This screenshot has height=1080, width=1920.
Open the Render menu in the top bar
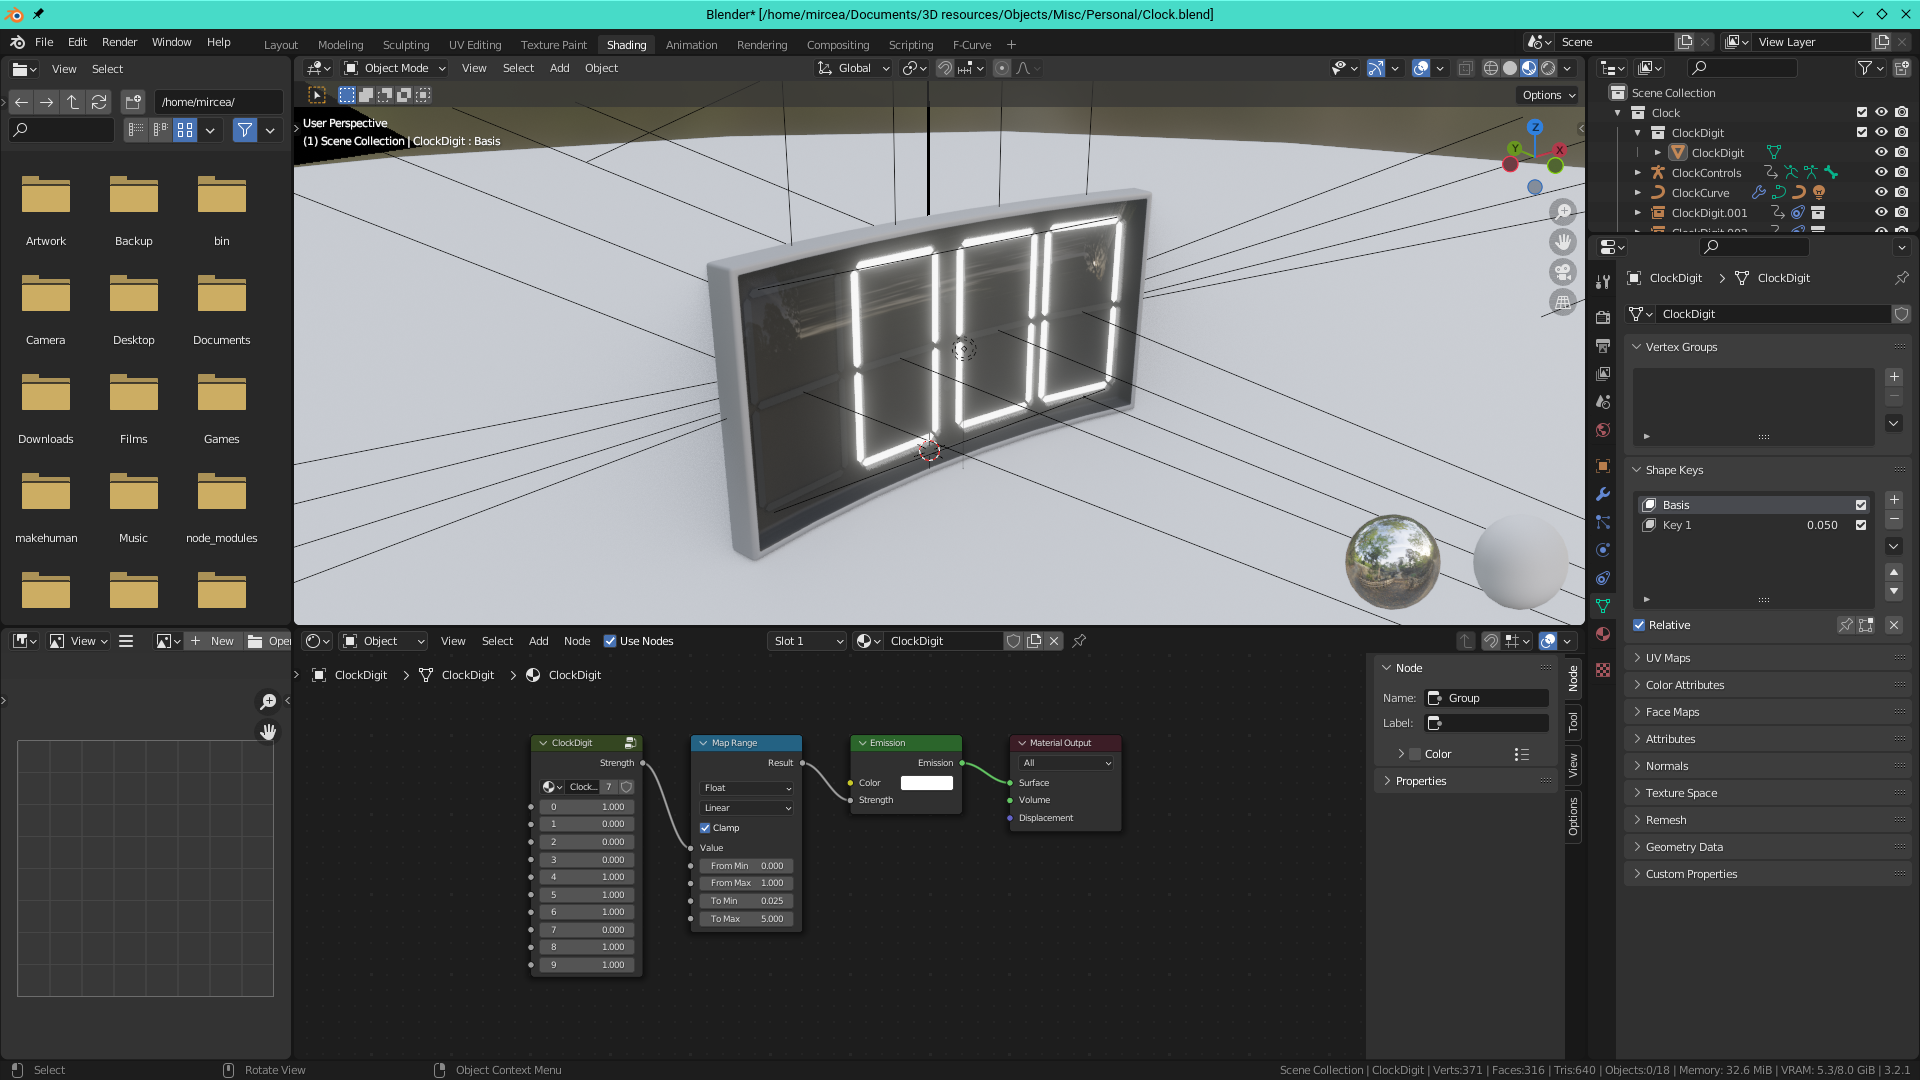click(x=119, y=42)
